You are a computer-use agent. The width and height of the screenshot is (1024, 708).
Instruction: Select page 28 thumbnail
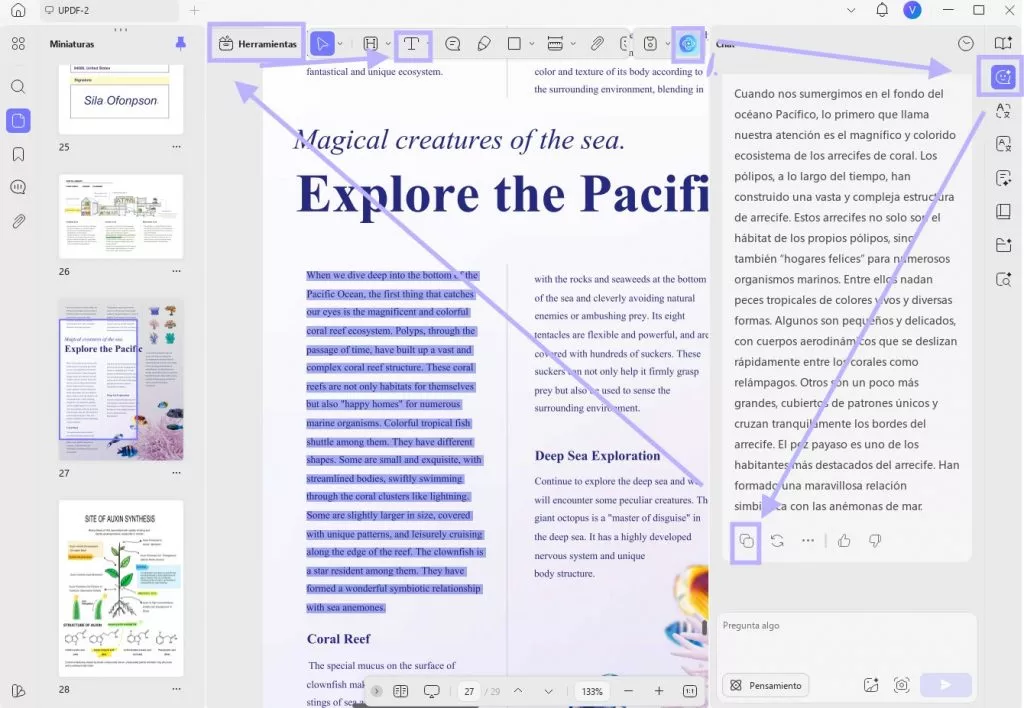pyautogui.click(x=121, y=588)
